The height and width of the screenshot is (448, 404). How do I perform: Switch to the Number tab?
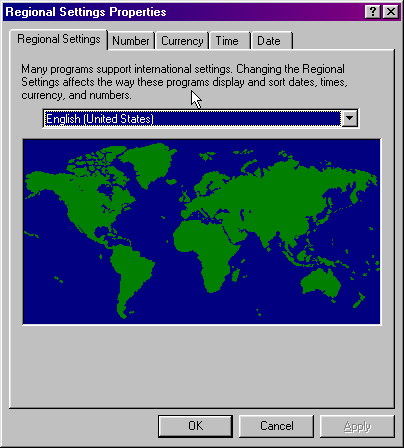pyautogui.click(x=131, y=41)
